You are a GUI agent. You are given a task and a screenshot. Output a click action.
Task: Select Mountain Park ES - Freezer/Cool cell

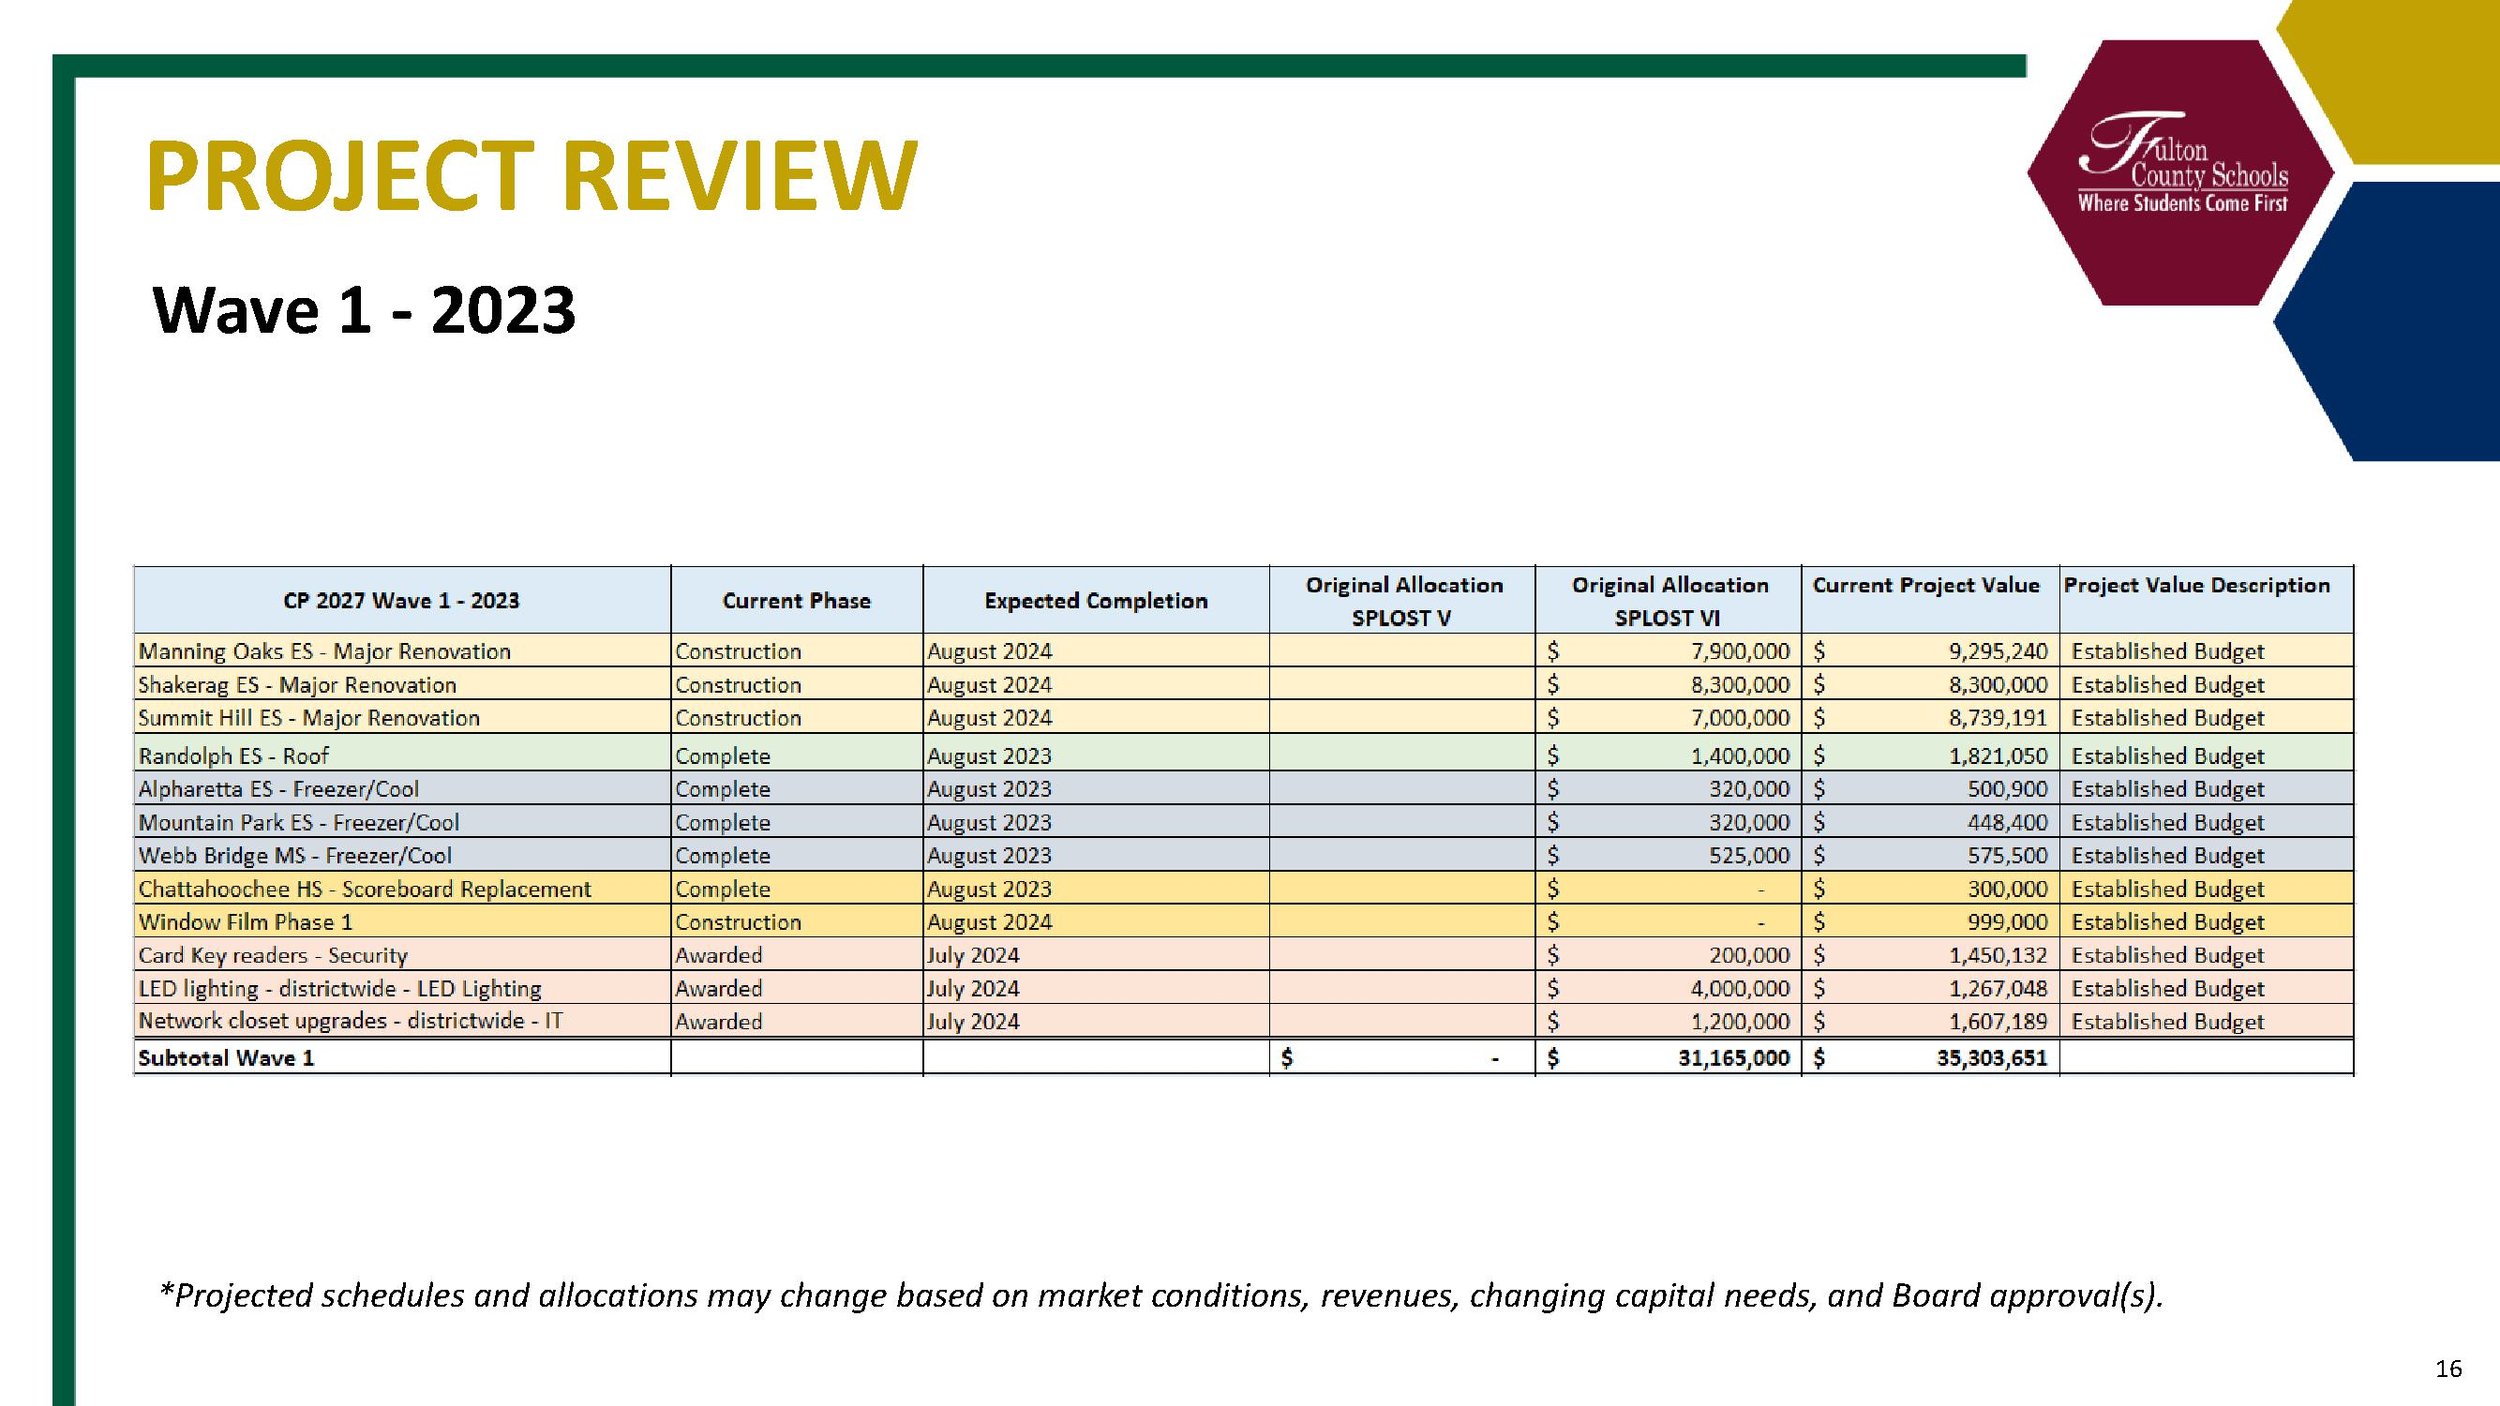coord(402,822)
